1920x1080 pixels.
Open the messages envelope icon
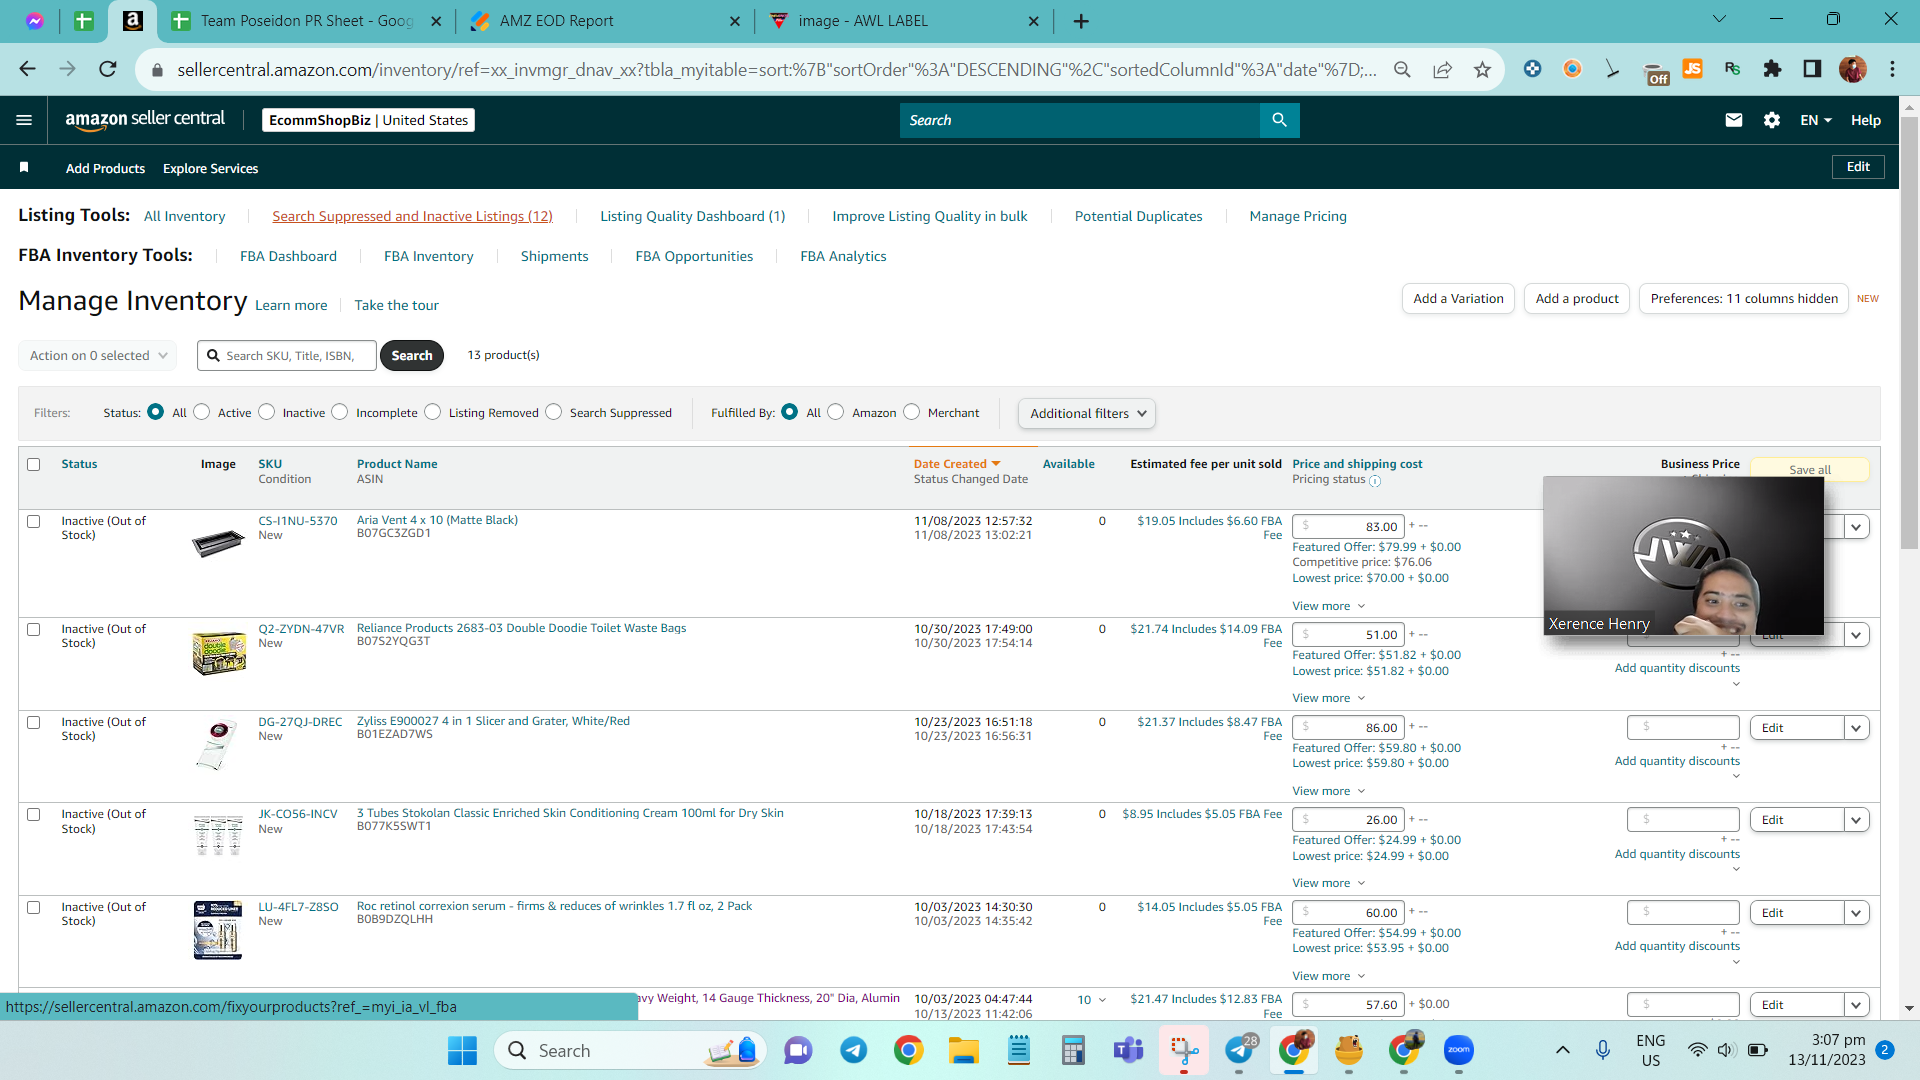click(1734, 120)
